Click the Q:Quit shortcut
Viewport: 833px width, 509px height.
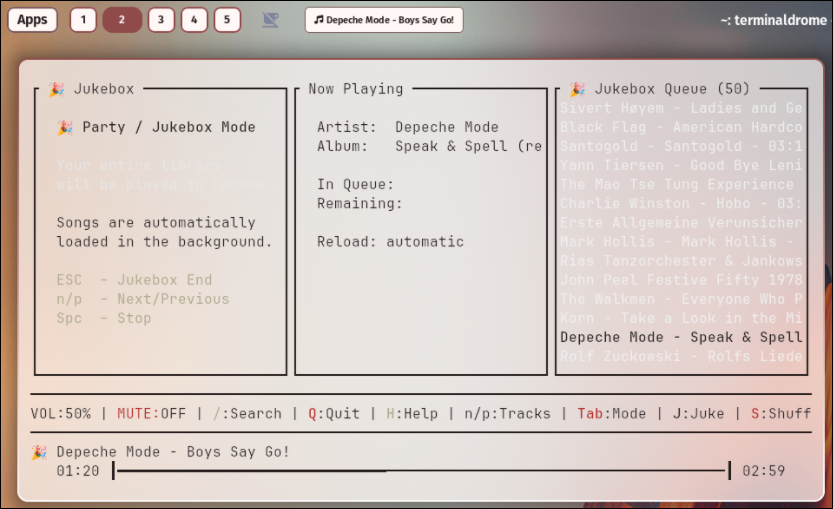point(334,414)
